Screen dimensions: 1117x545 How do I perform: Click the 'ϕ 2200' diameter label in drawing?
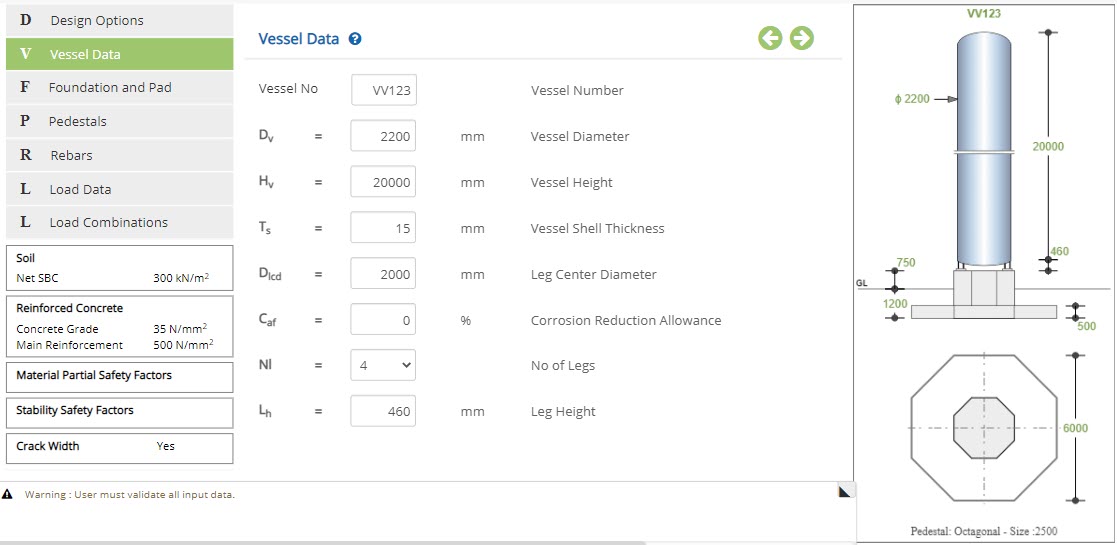(x=912, y=99)
